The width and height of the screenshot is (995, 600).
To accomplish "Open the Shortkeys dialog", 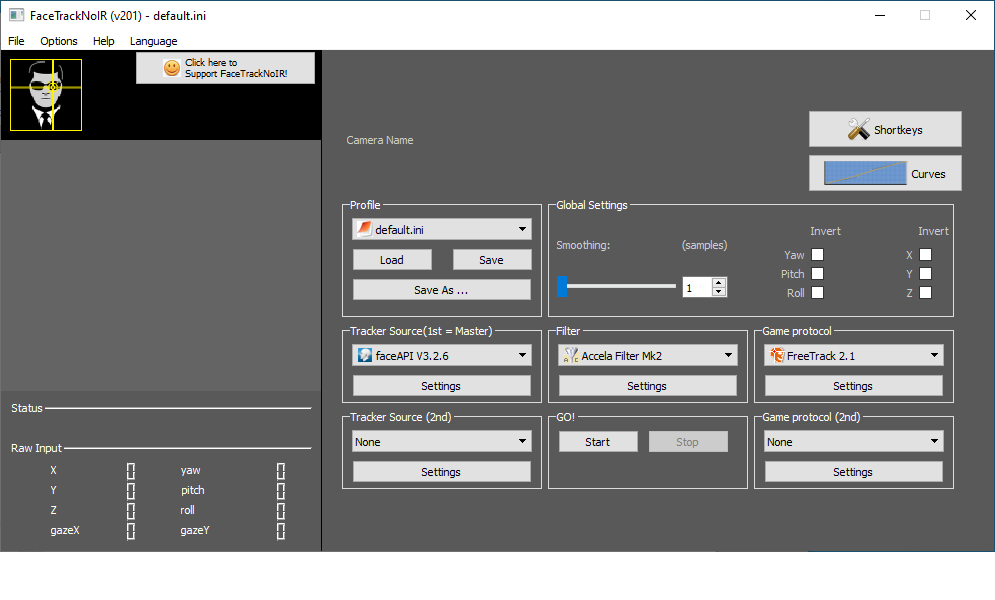I will click(885, 129).
